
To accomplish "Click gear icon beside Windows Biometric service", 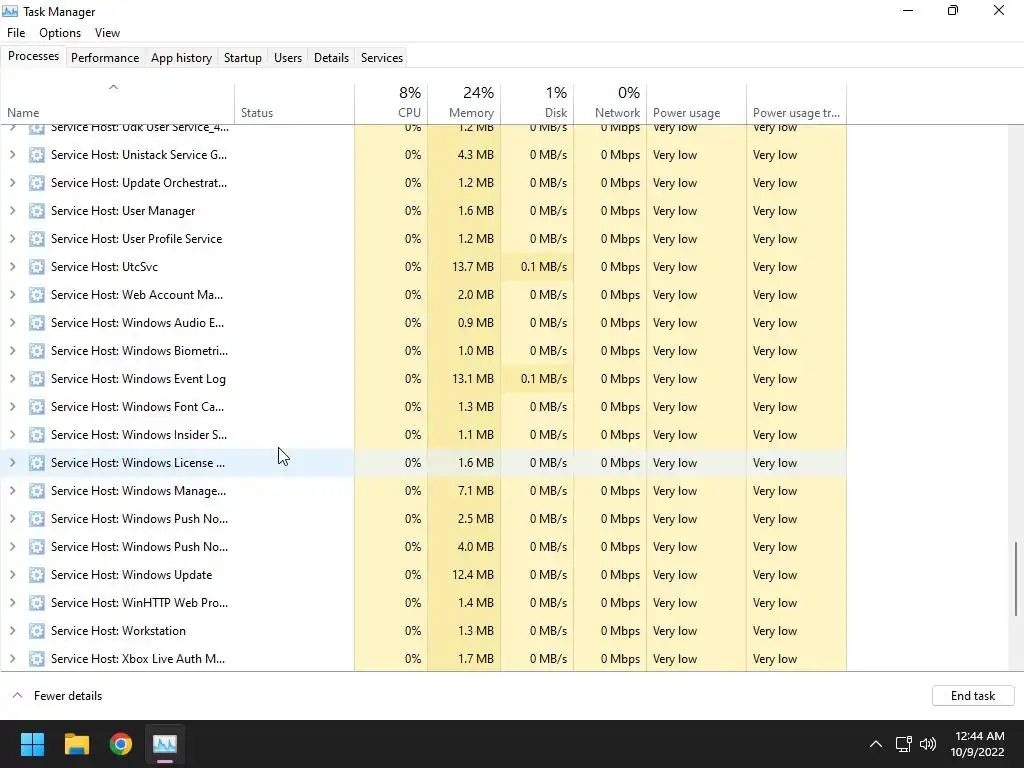I will point(37,351).
